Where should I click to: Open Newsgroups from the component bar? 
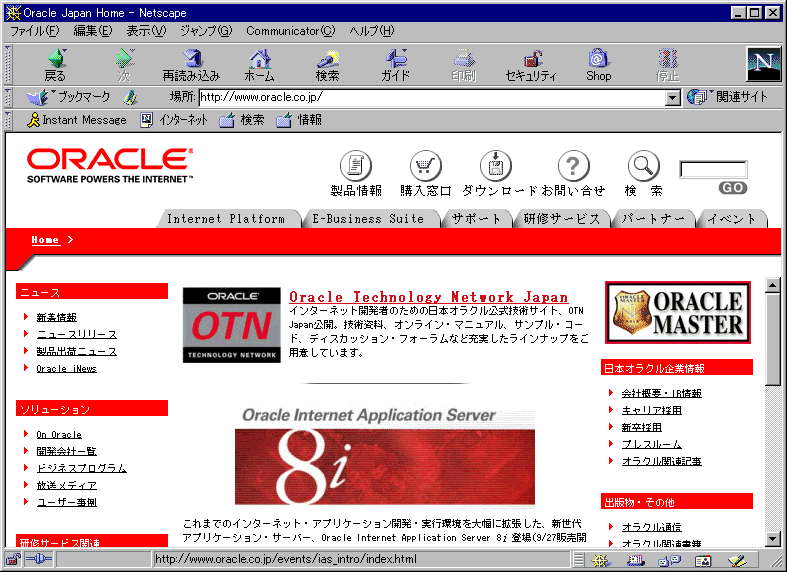coord(669,560)
